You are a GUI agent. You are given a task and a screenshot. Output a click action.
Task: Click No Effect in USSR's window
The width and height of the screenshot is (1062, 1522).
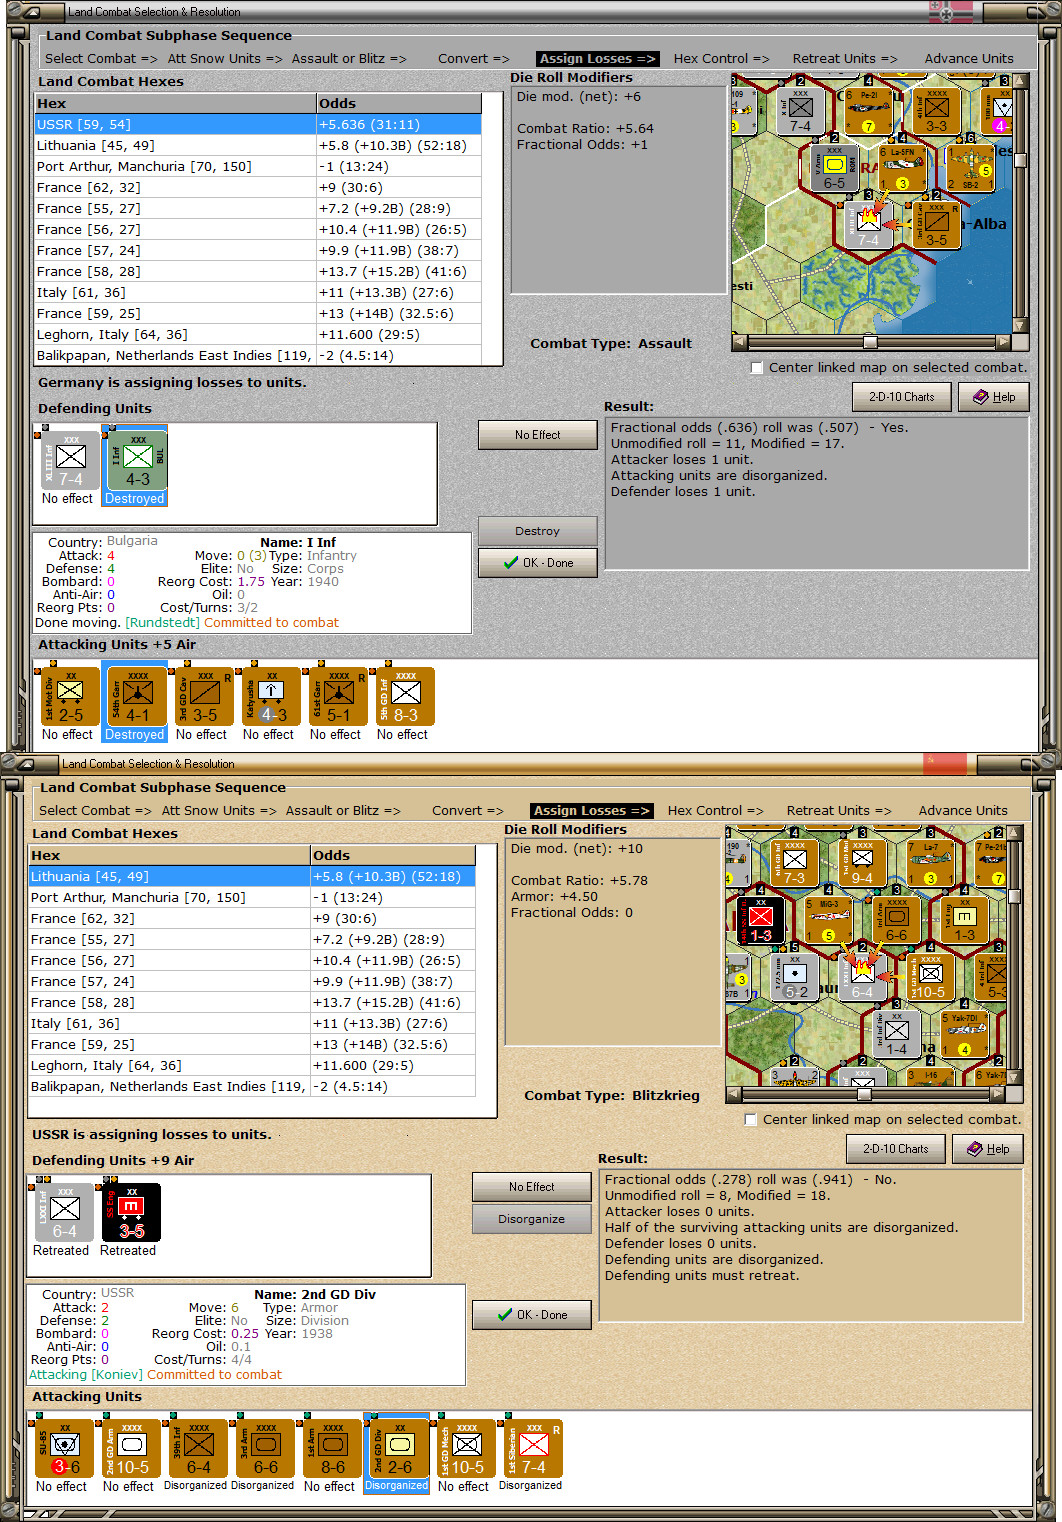tap(531, 1187)
